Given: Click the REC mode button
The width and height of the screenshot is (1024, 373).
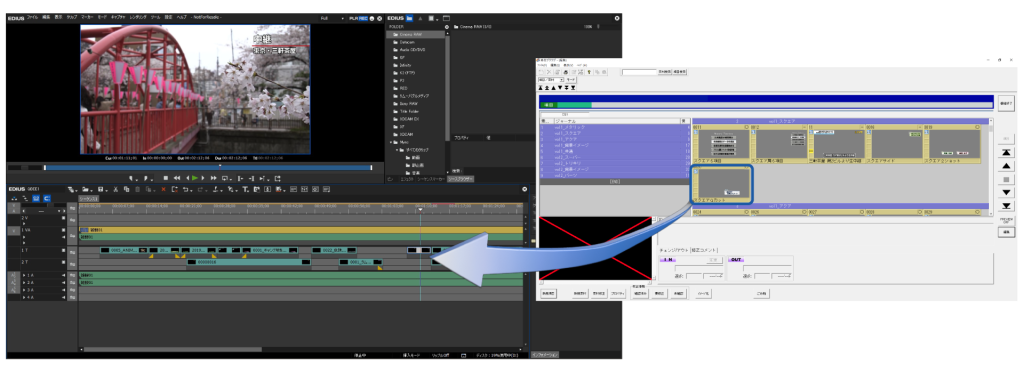Looking at the screenshot, I should tap(363, 18).
